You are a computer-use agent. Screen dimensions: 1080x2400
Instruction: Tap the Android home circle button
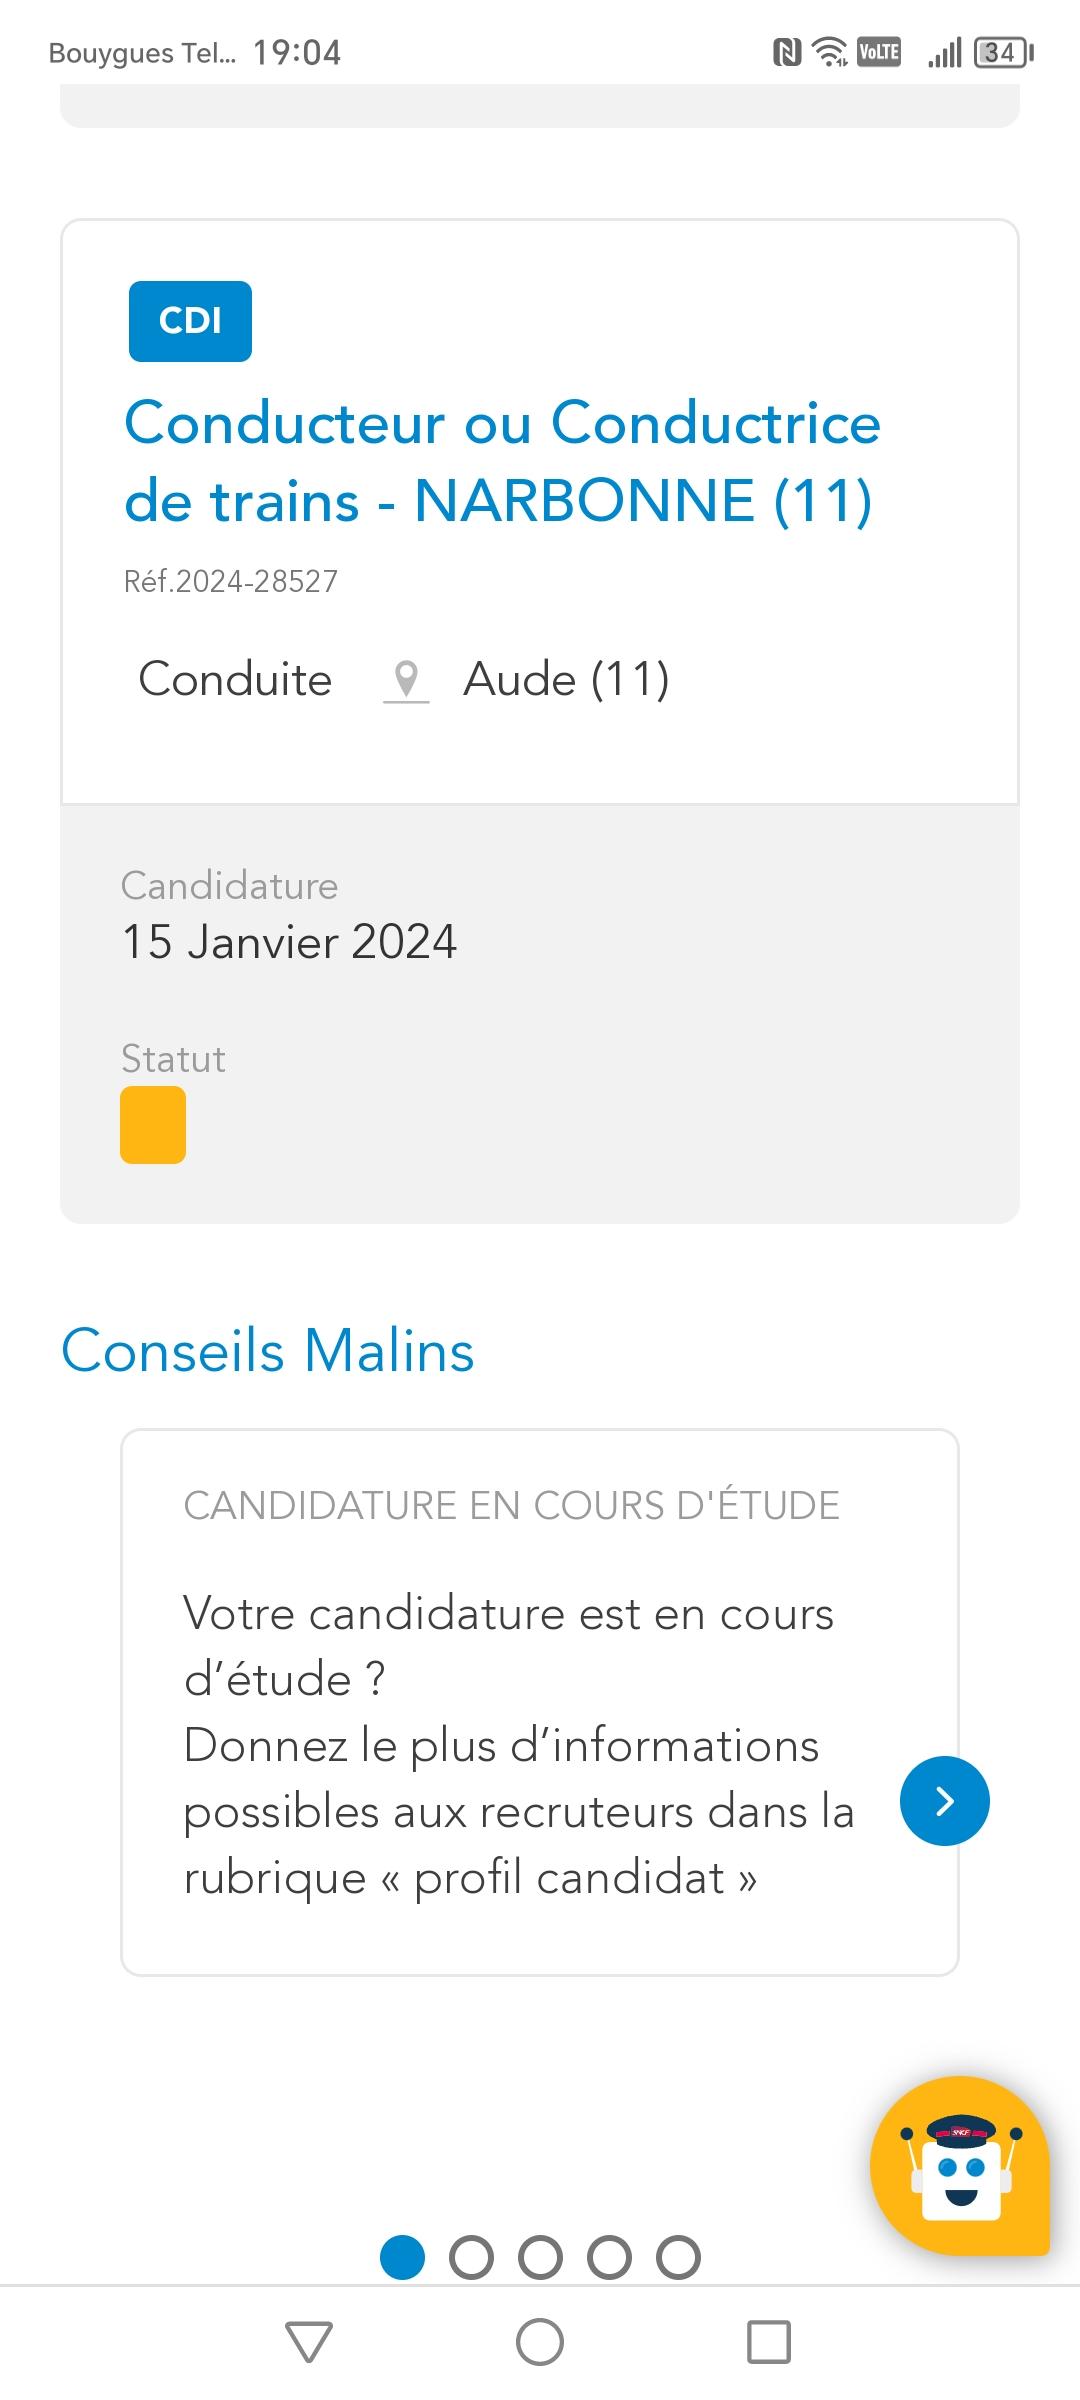540,2342
